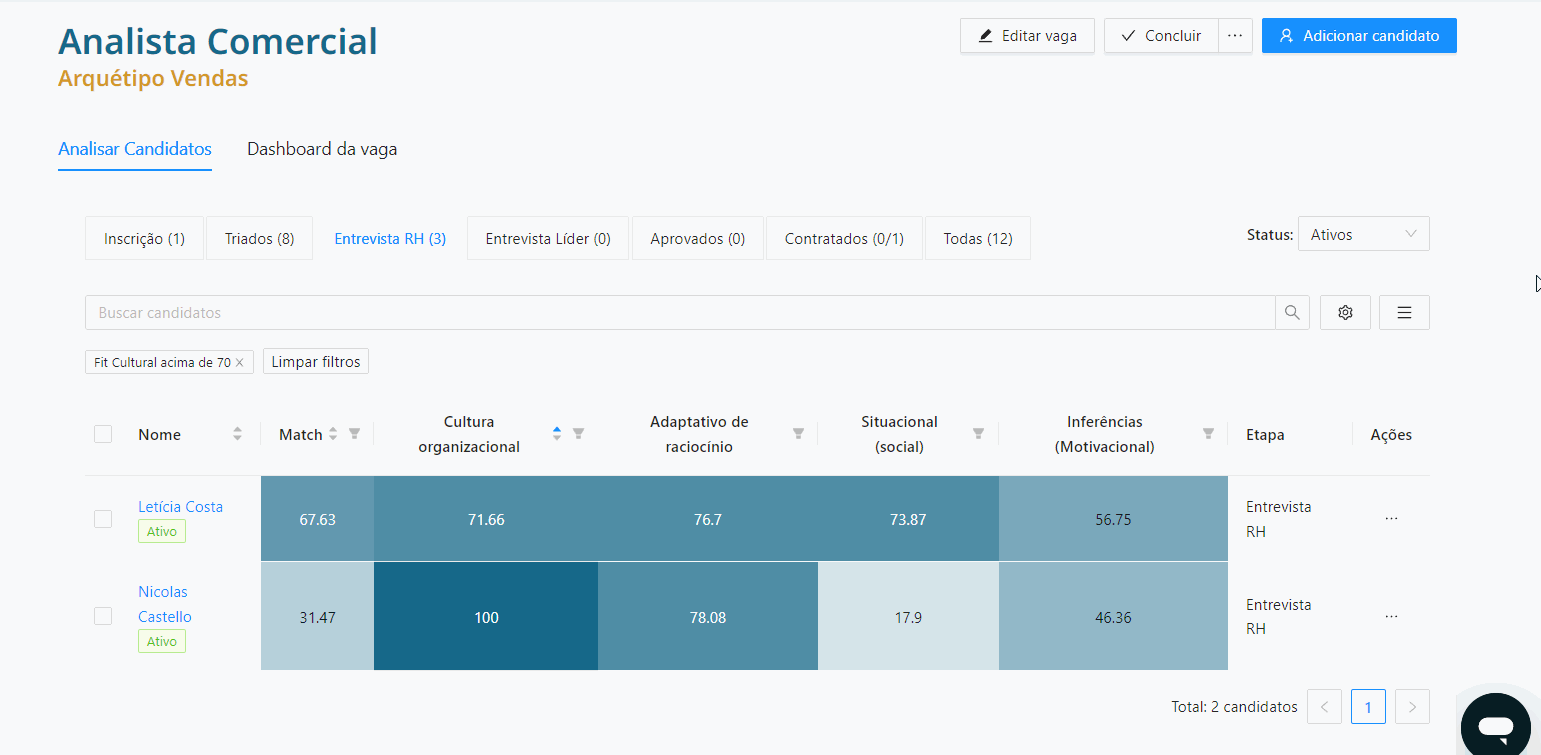Check the select-all checkbox in table header
The height and width of the screenshot is (755, 1541).
tap(103, 434)
